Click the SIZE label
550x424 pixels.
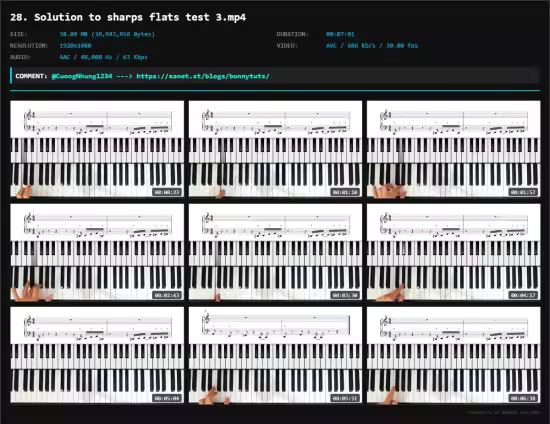(19, 34)
